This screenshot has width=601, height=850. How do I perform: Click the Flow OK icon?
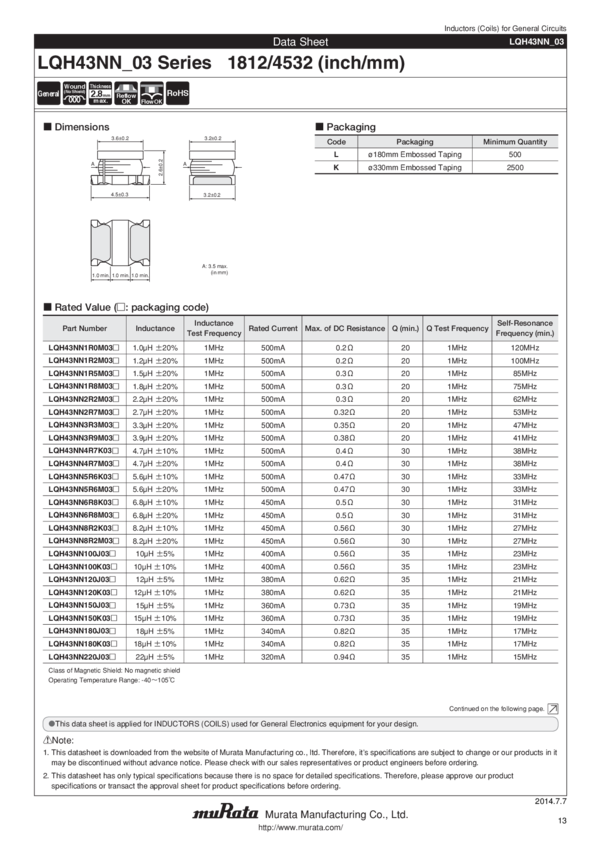click(152, 93)
